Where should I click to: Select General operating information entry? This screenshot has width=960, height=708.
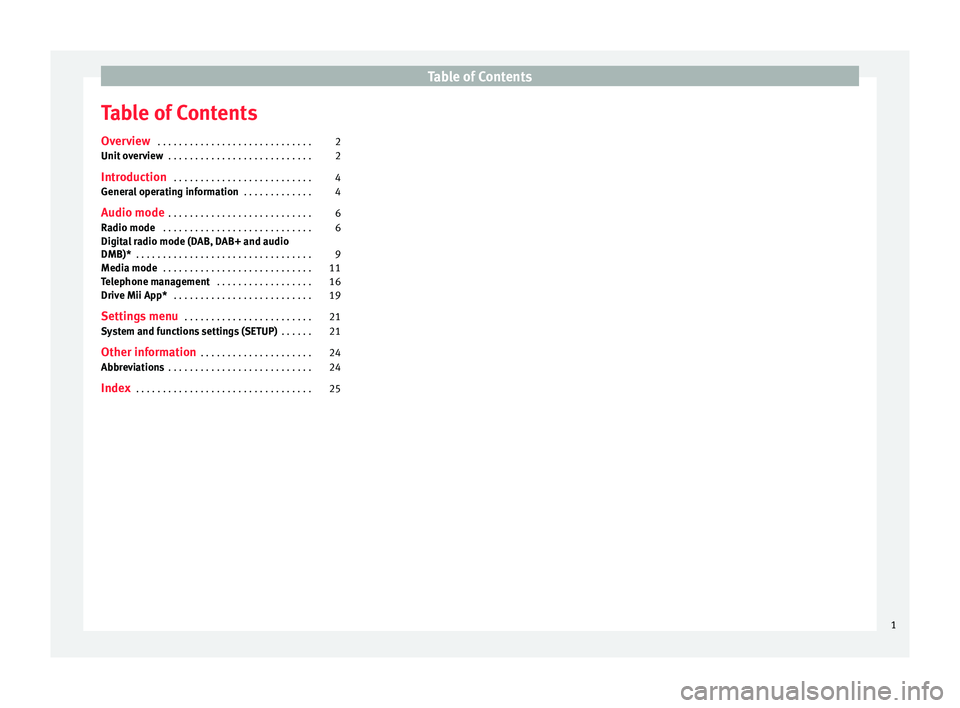pyautogui.click(x=170, y=192)
